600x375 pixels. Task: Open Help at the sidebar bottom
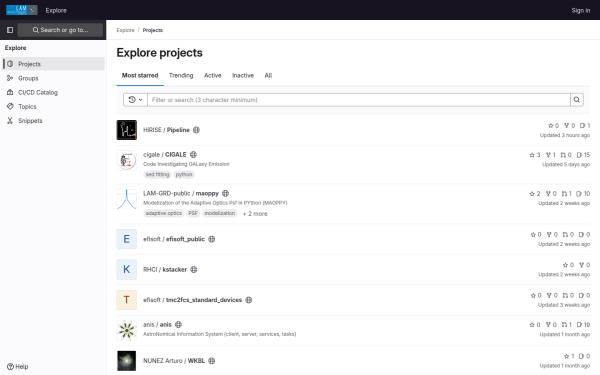coord(18,366)
